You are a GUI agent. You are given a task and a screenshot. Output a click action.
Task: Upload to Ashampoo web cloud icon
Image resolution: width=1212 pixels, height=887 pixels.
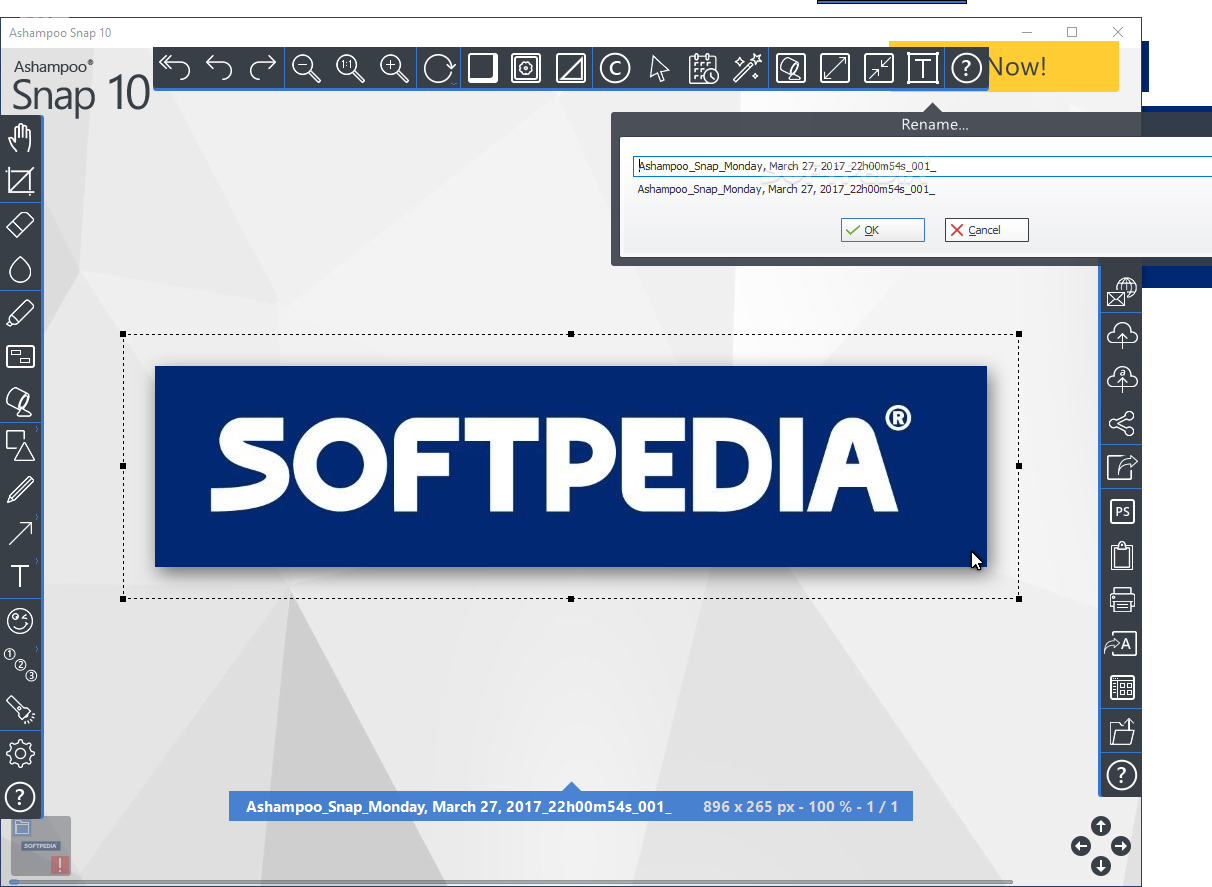[x=1122, y=379]
